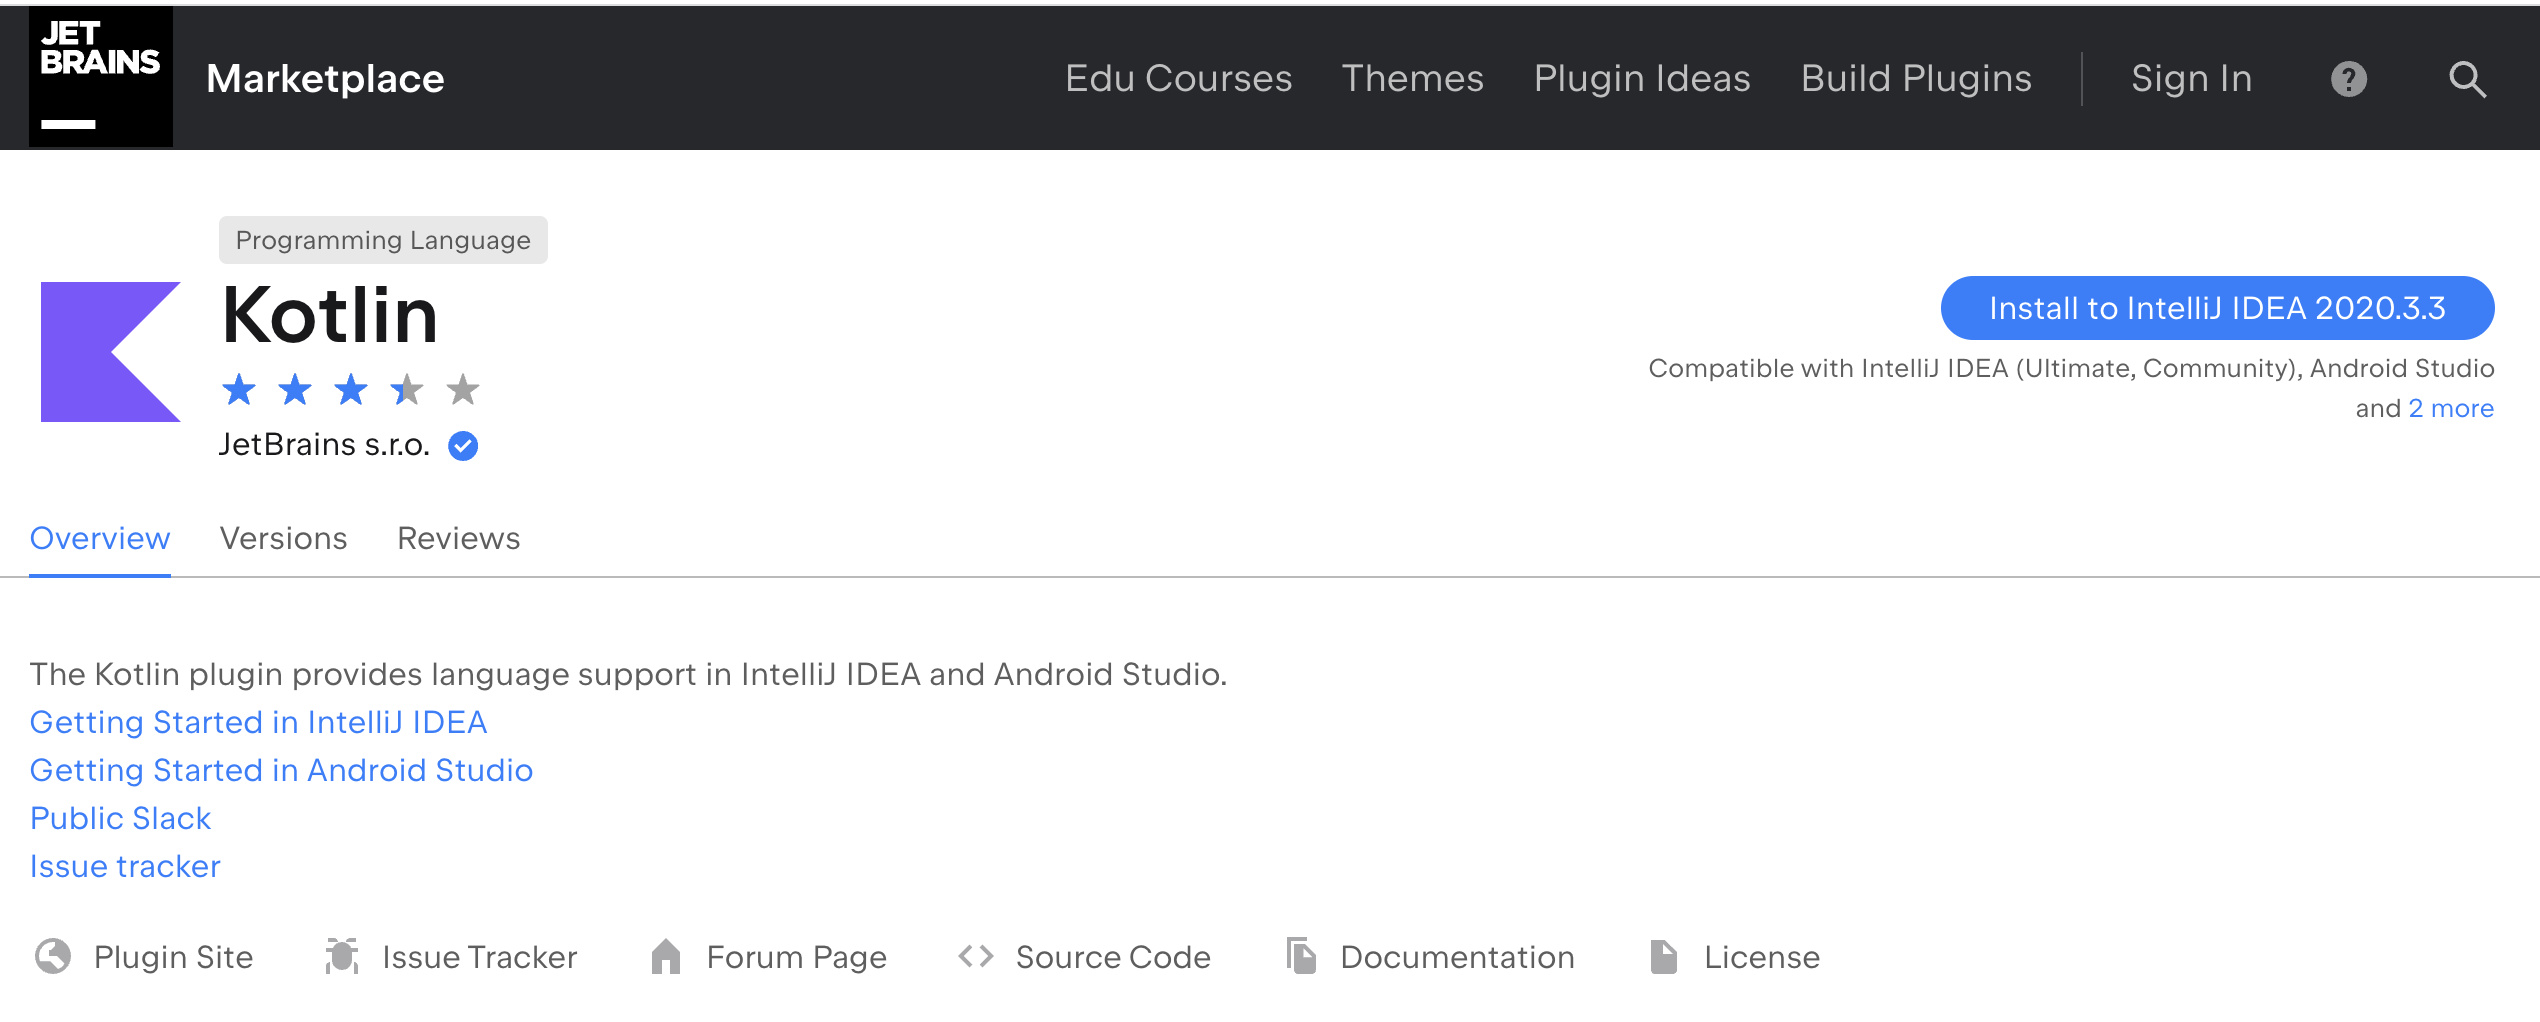Viewport: 2540px width, 1022px height.
Task: Open the Source Code text link
Action: point(1113,957)
